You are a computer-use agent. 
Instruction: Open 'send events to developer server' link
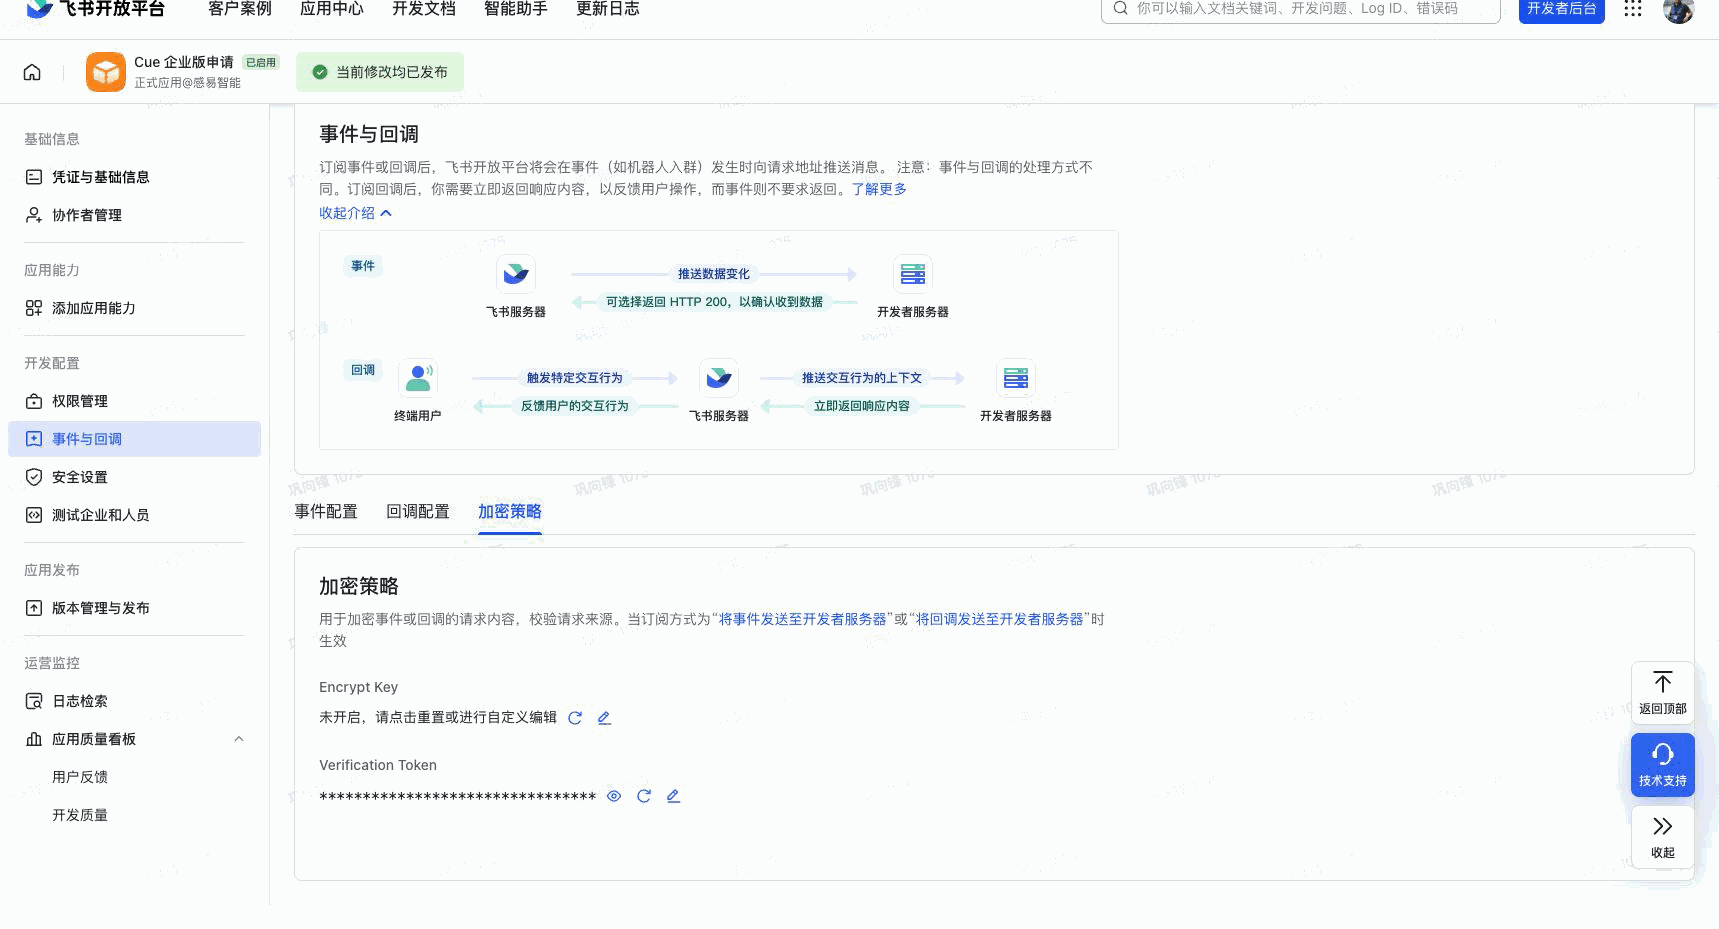pos(803,619)
